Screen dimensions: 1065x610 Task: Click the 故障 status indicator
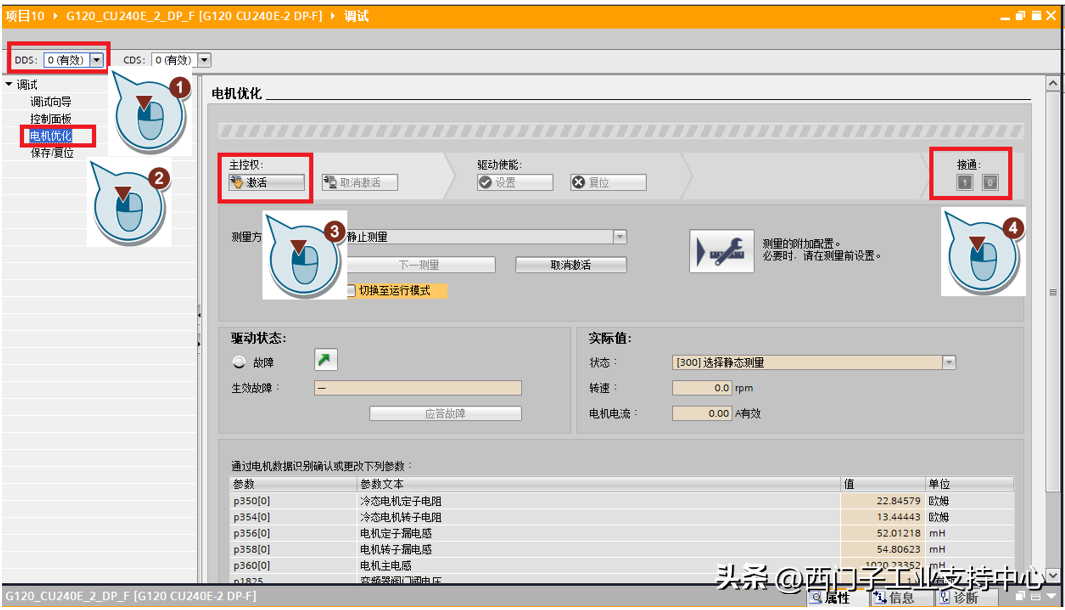(x=238, y=363)
